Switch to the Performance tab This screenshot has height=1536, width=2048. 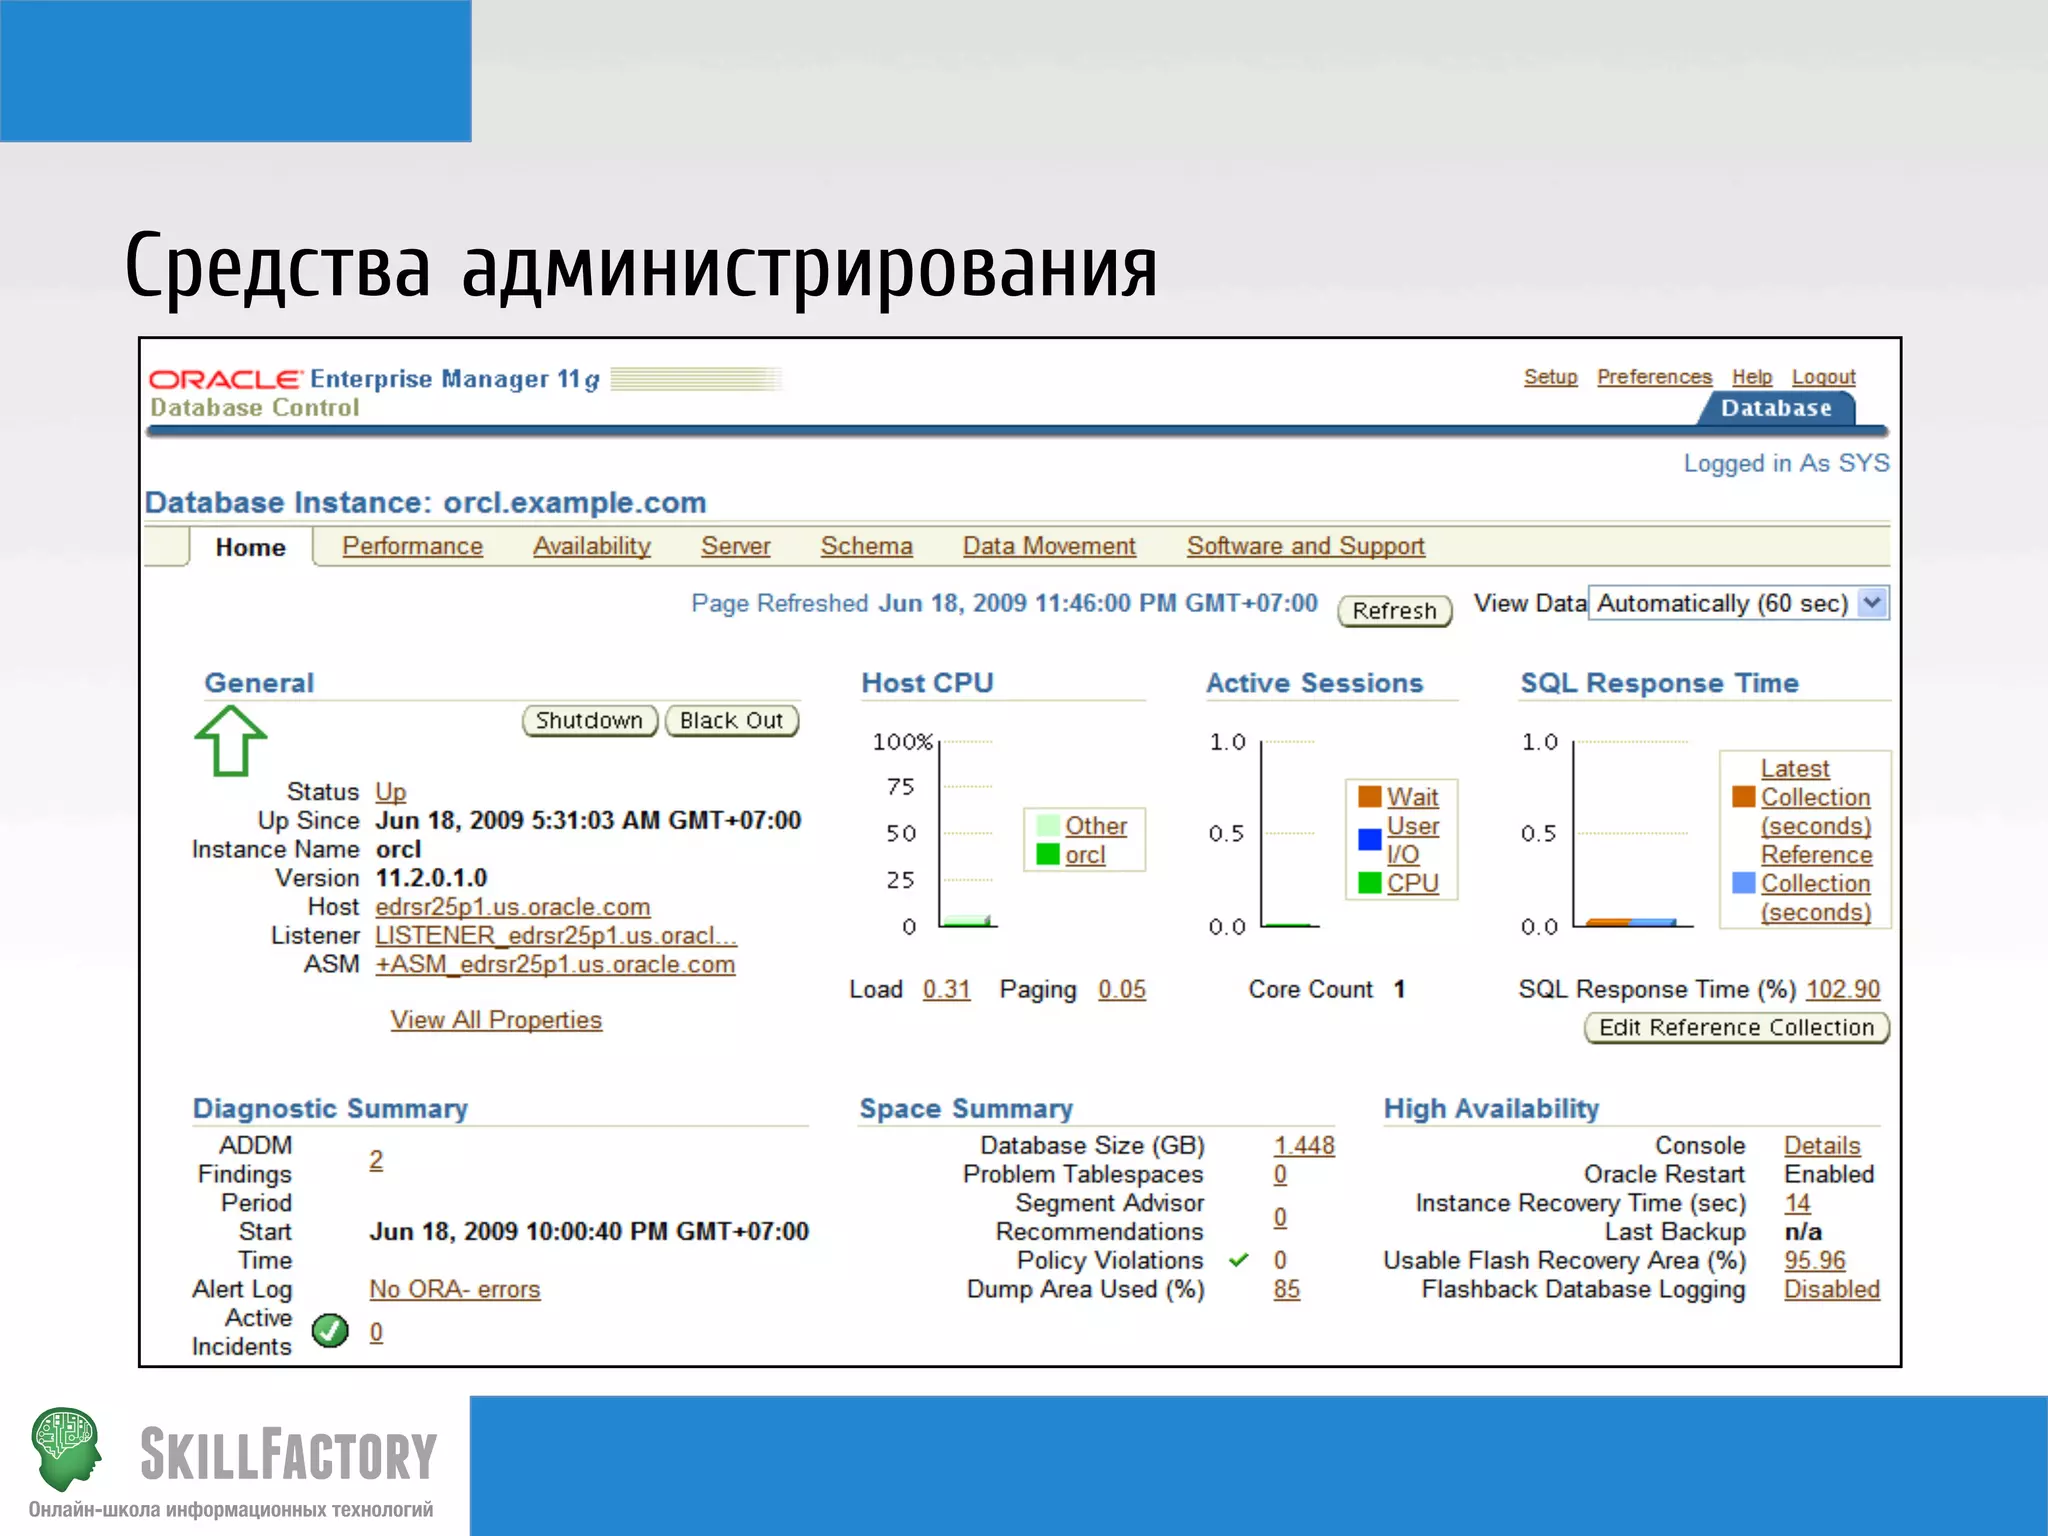tap(412, 546)
